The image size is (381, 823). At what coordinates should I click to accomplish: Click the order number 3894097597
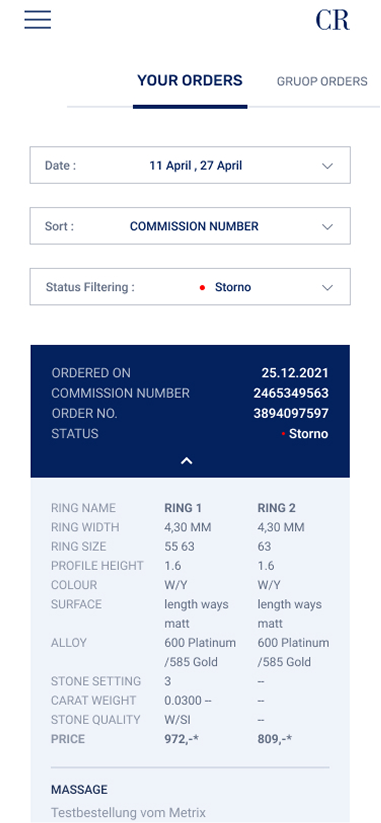[291, 414]
